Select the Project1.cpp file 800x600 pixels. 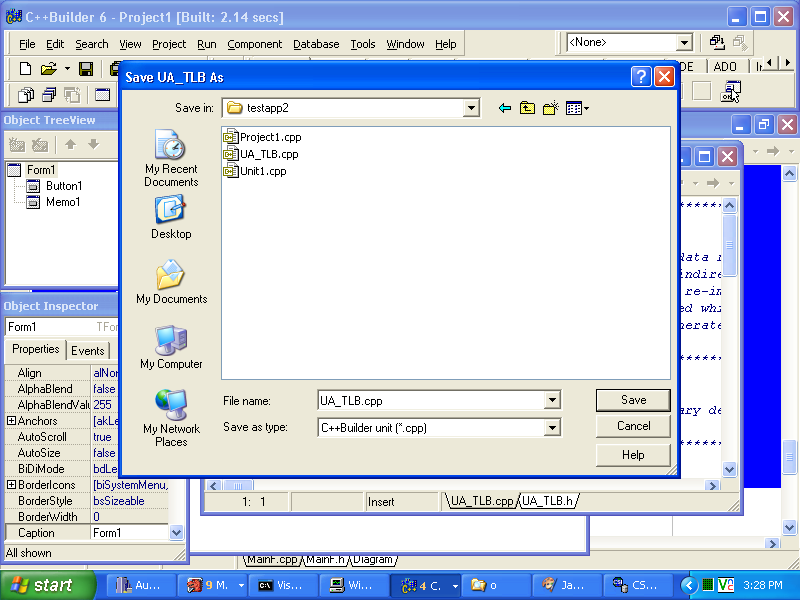[x=263, y=137]
